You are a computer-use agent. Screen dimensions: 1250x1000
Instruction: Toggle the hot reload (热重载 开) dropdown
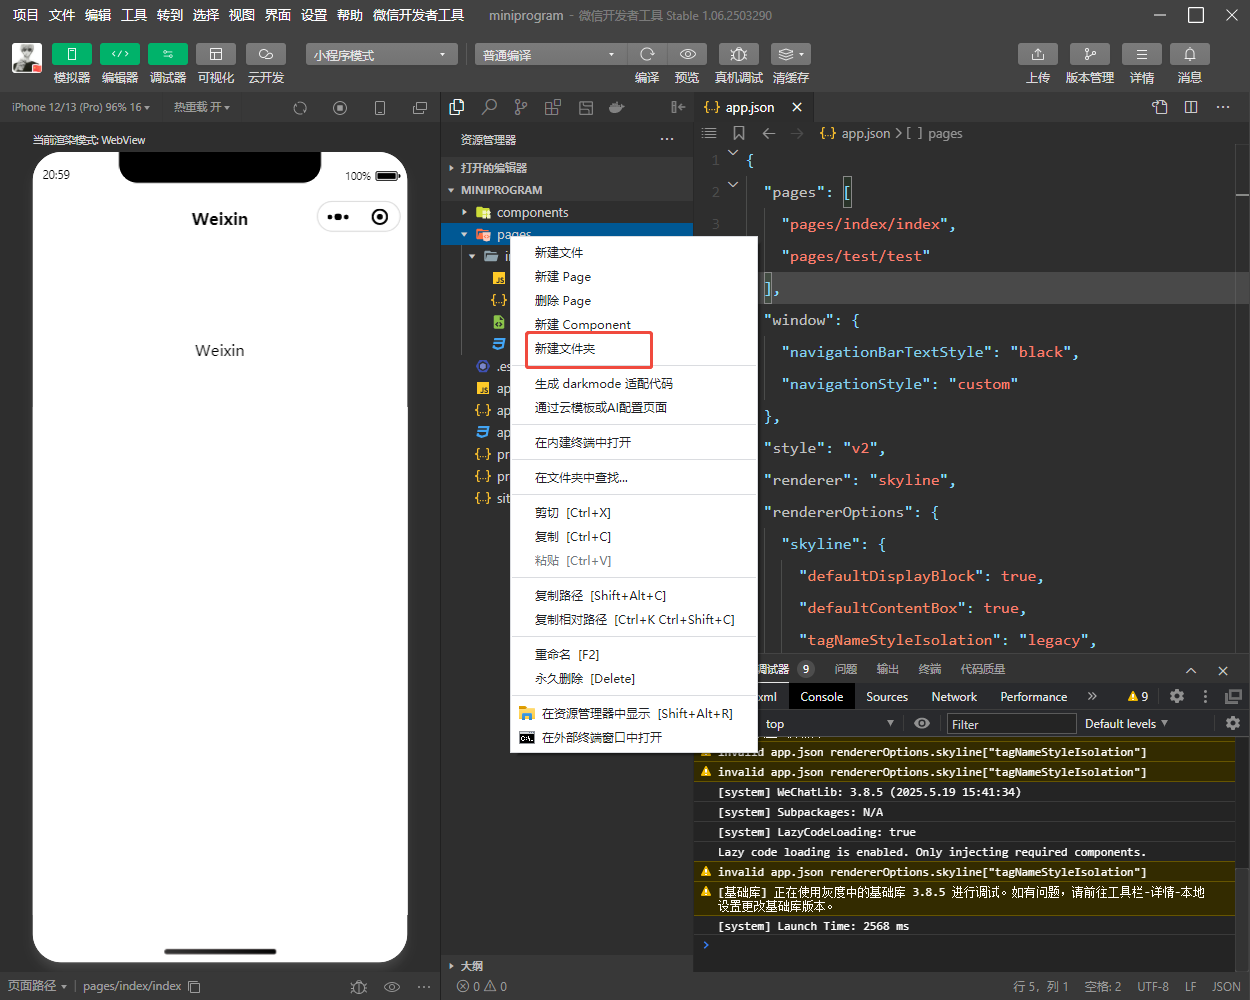coord(202,107)
